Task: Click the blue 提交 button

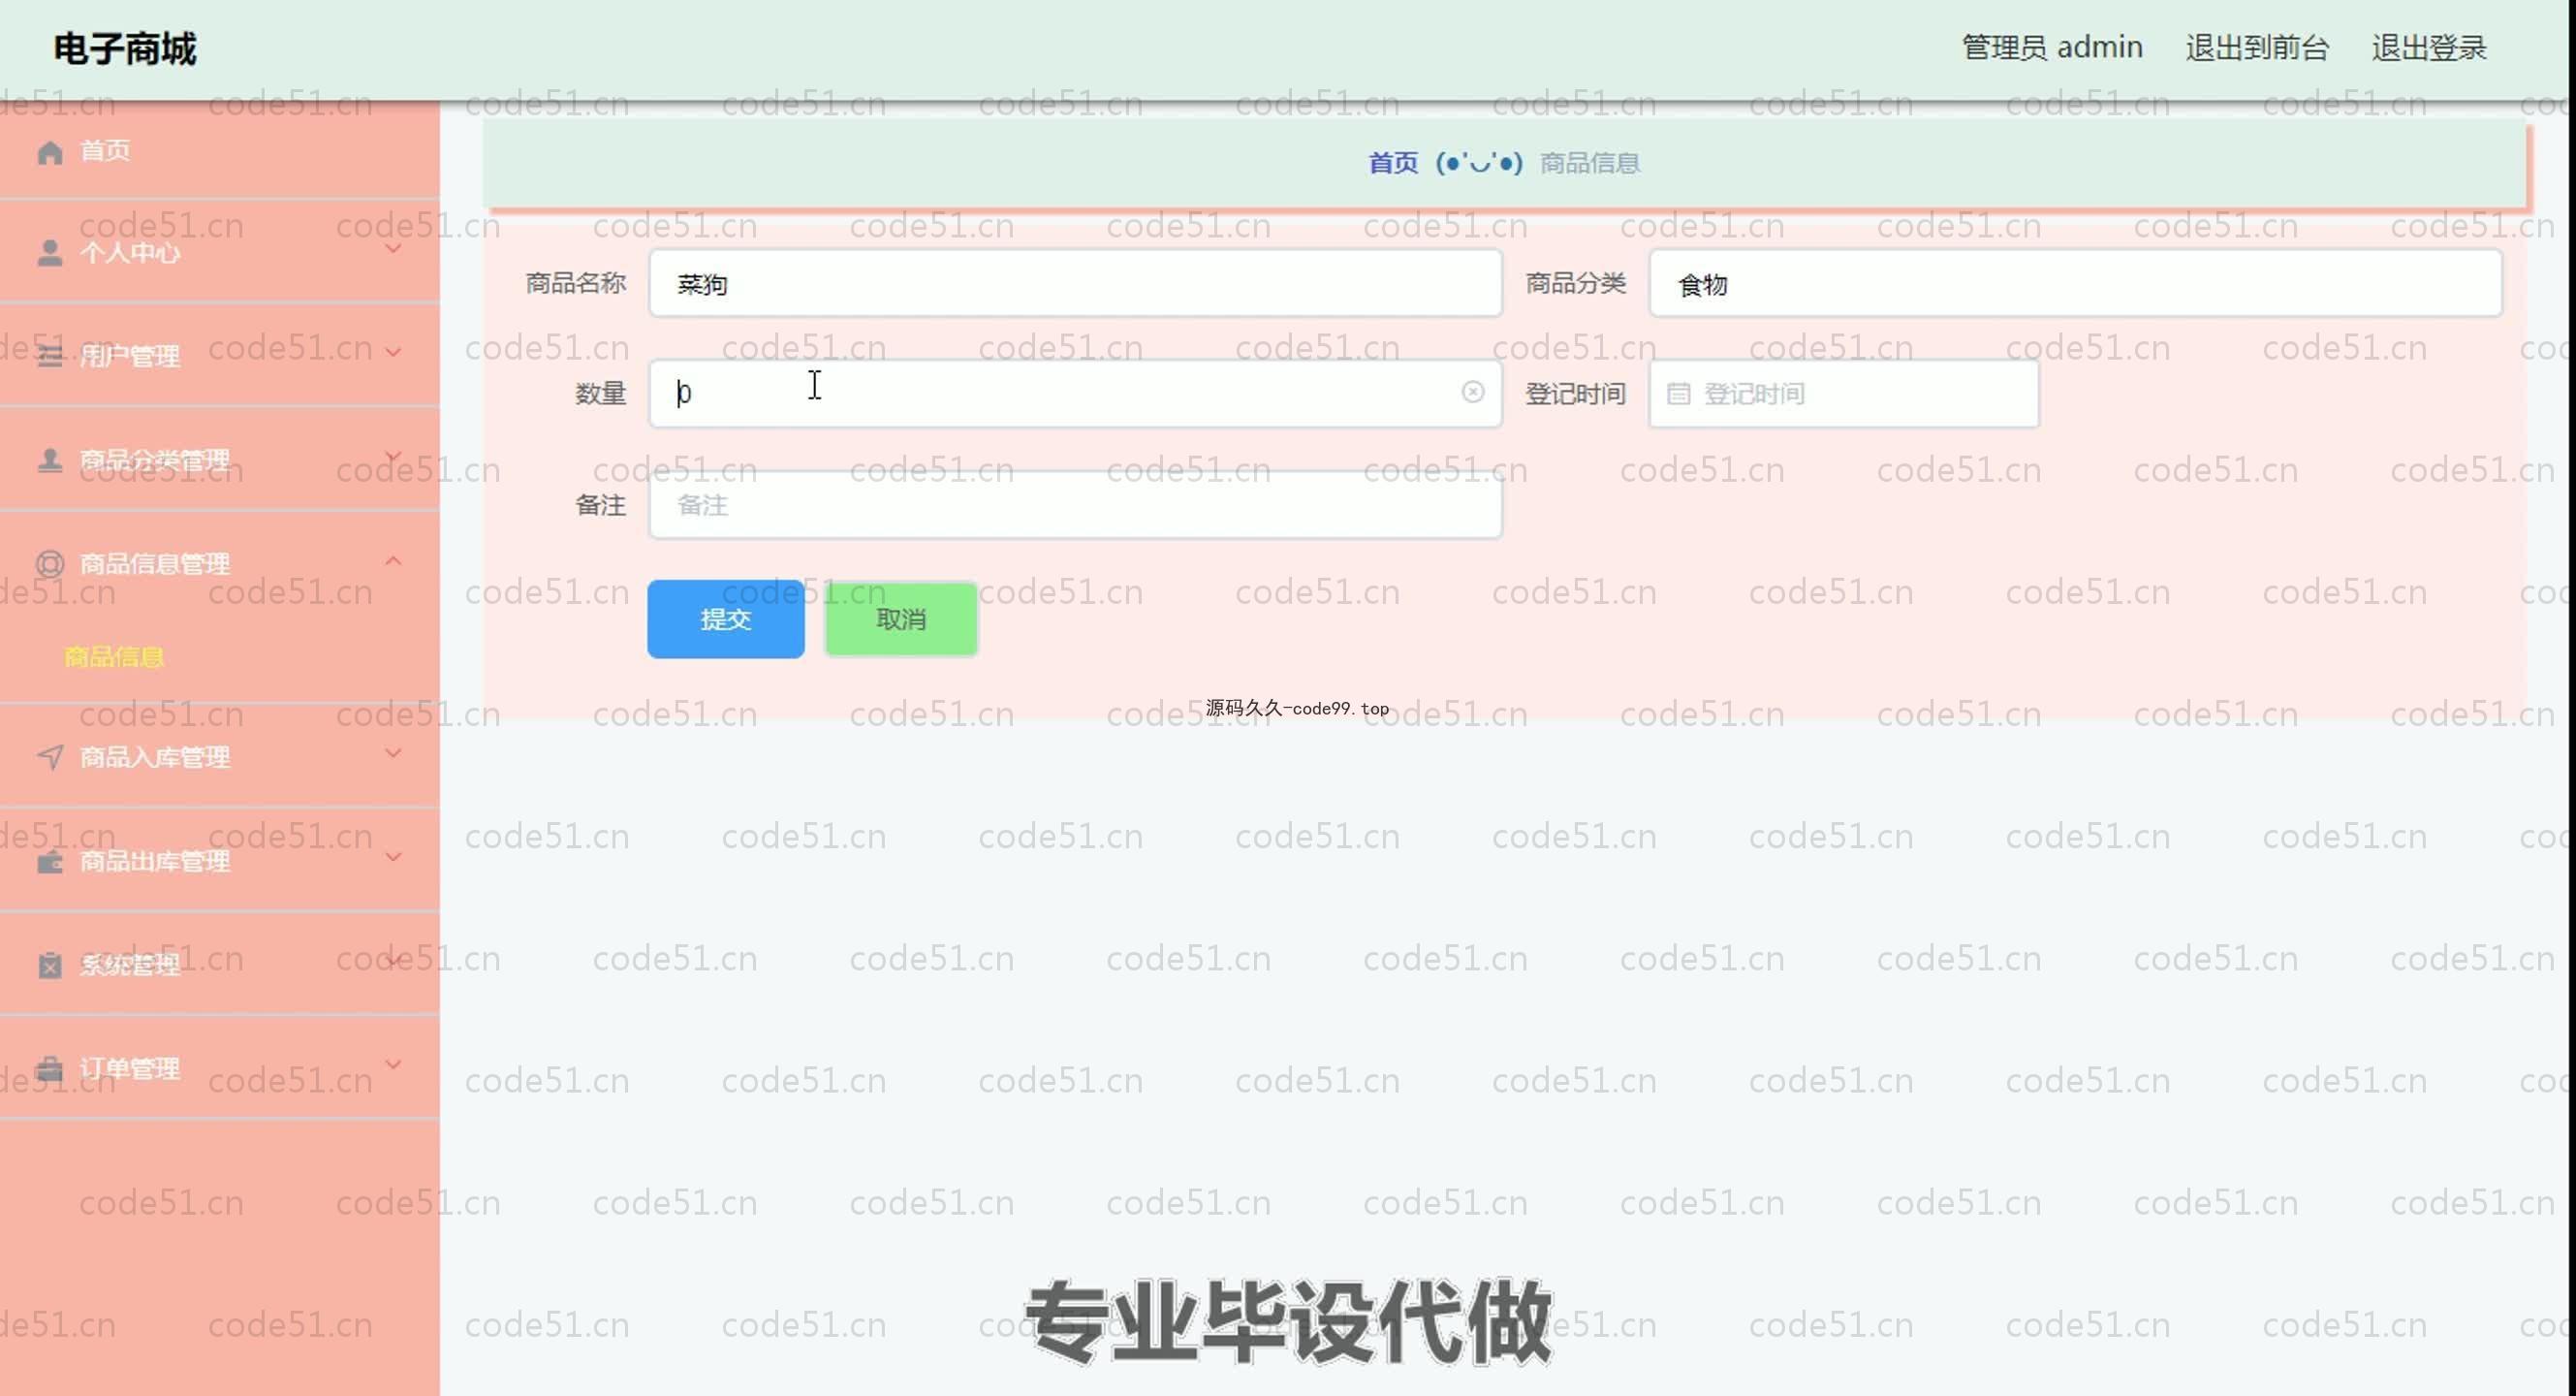Action: 726,619
